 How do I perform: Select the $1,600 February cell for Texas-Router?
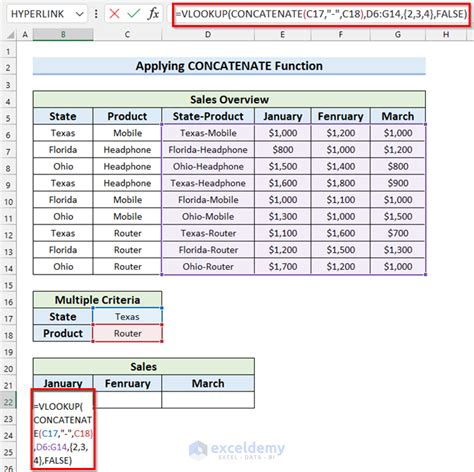click(x=340, y=233)
